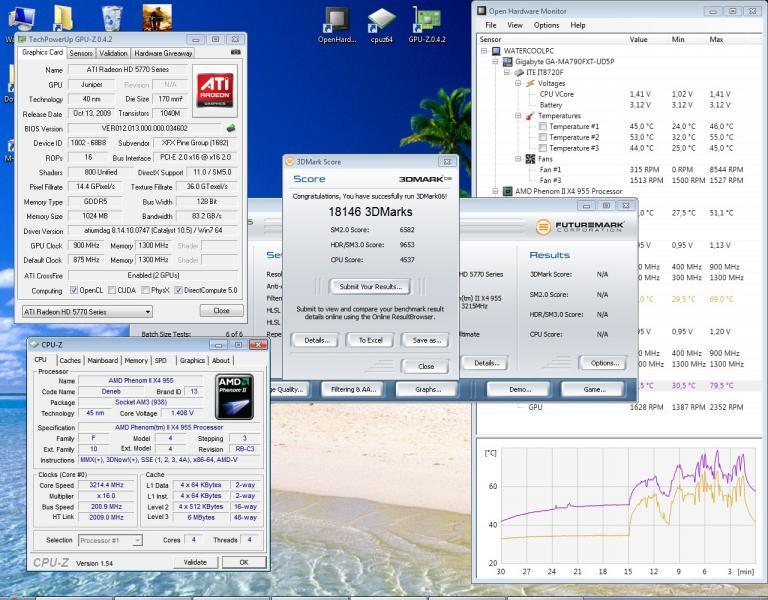Check the Temperature #1 plot checkbox
The image size is (768, 600).
pos(543,126)
